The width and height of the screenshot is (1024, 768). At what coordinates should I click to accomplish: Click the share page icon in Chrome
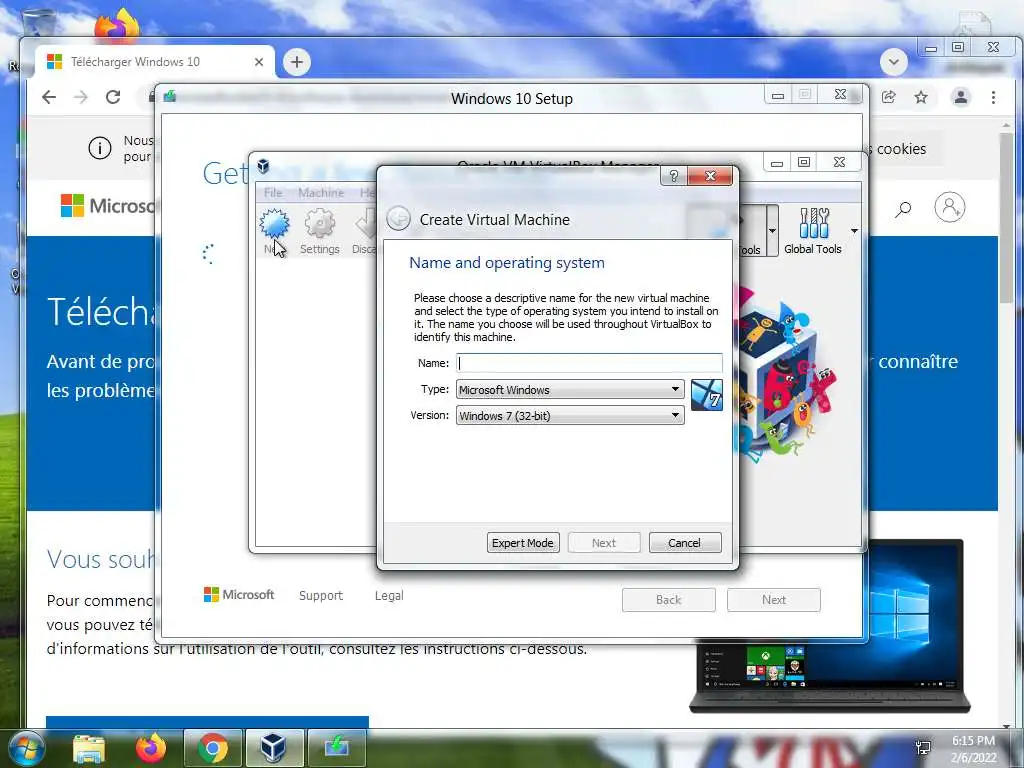point(888,97)
